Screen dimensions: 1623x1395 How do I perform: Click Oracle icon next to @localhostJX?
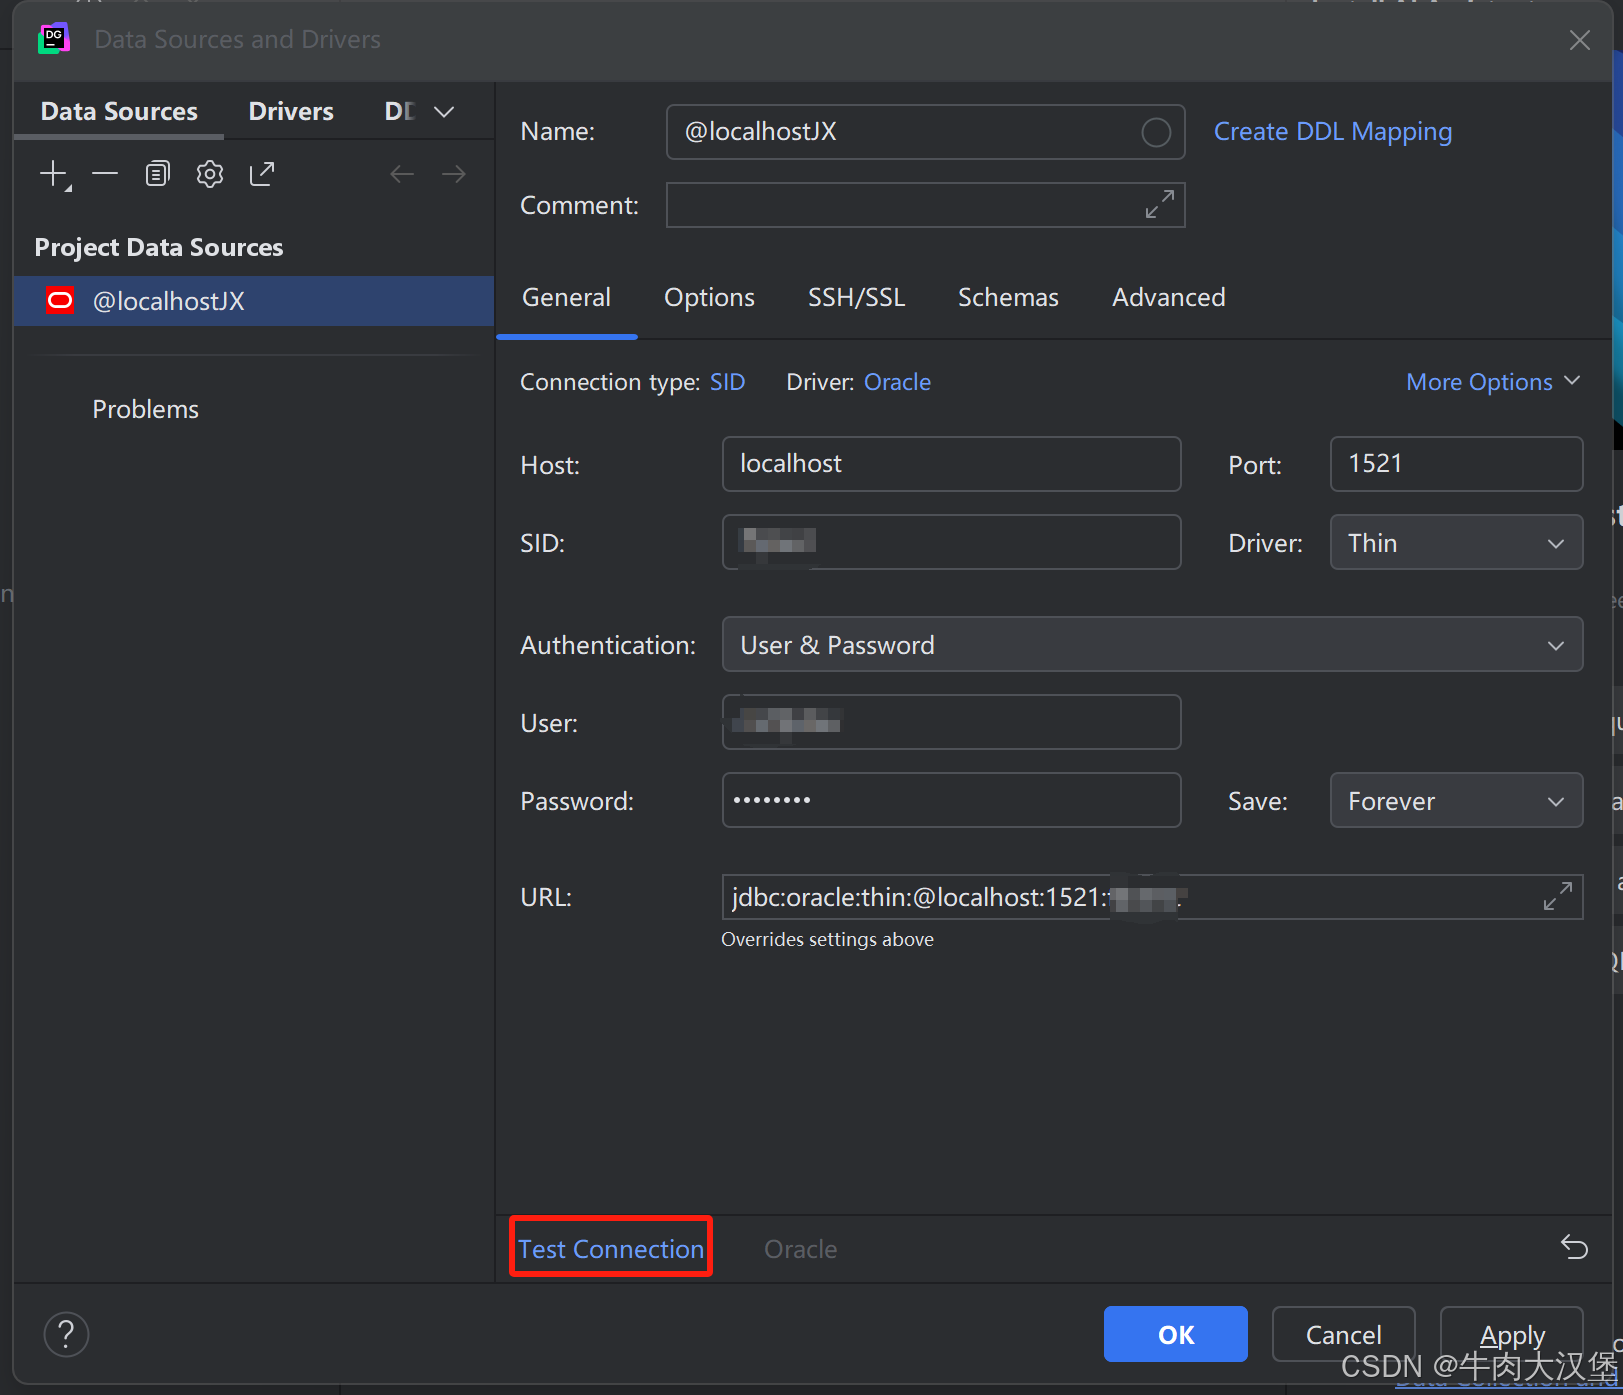click(60, 300)
